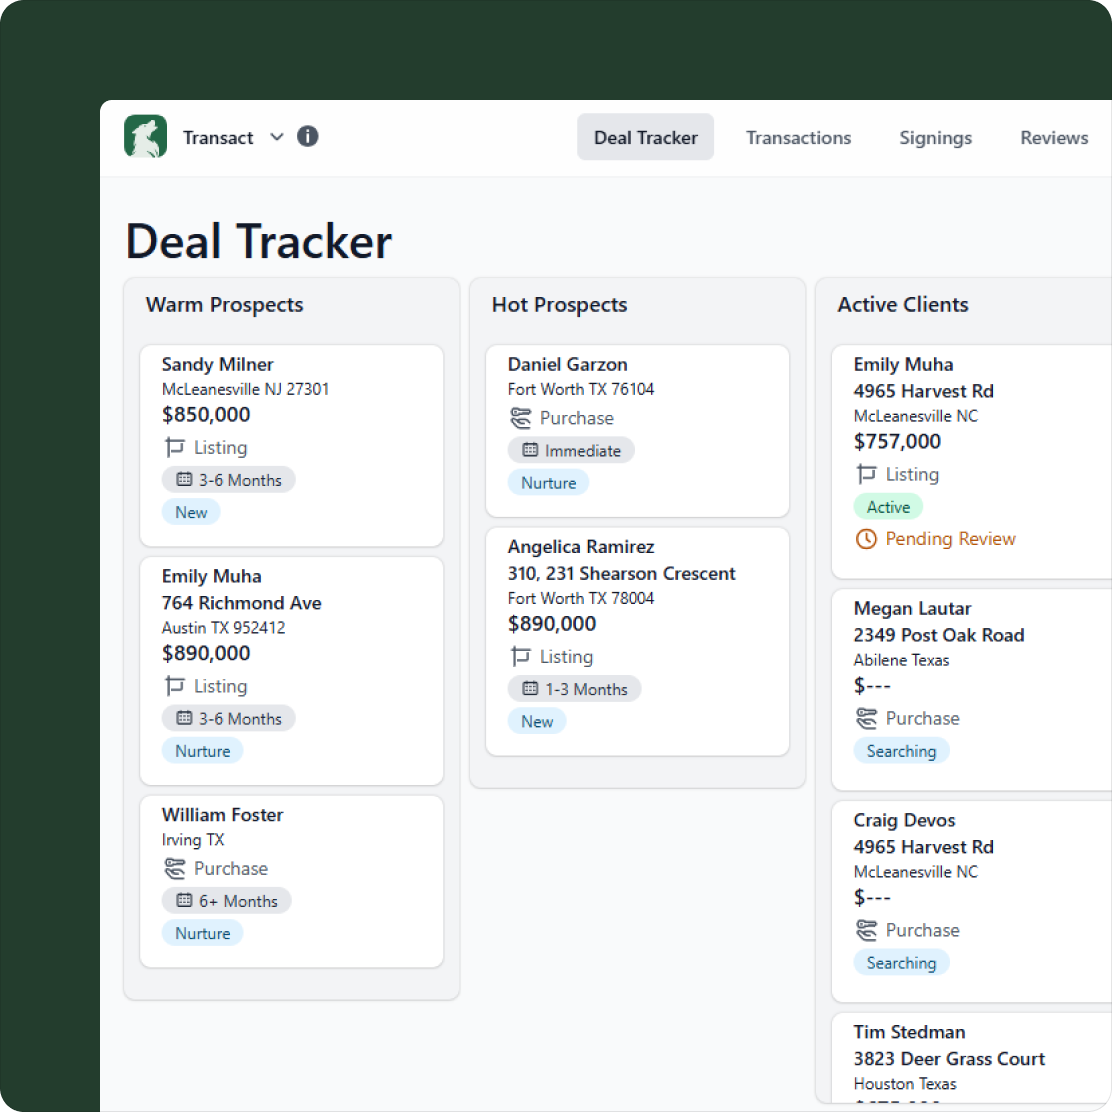Open the 3823 Deer Grass Court address
1112x1112 pixels.
click(949, 1059)
